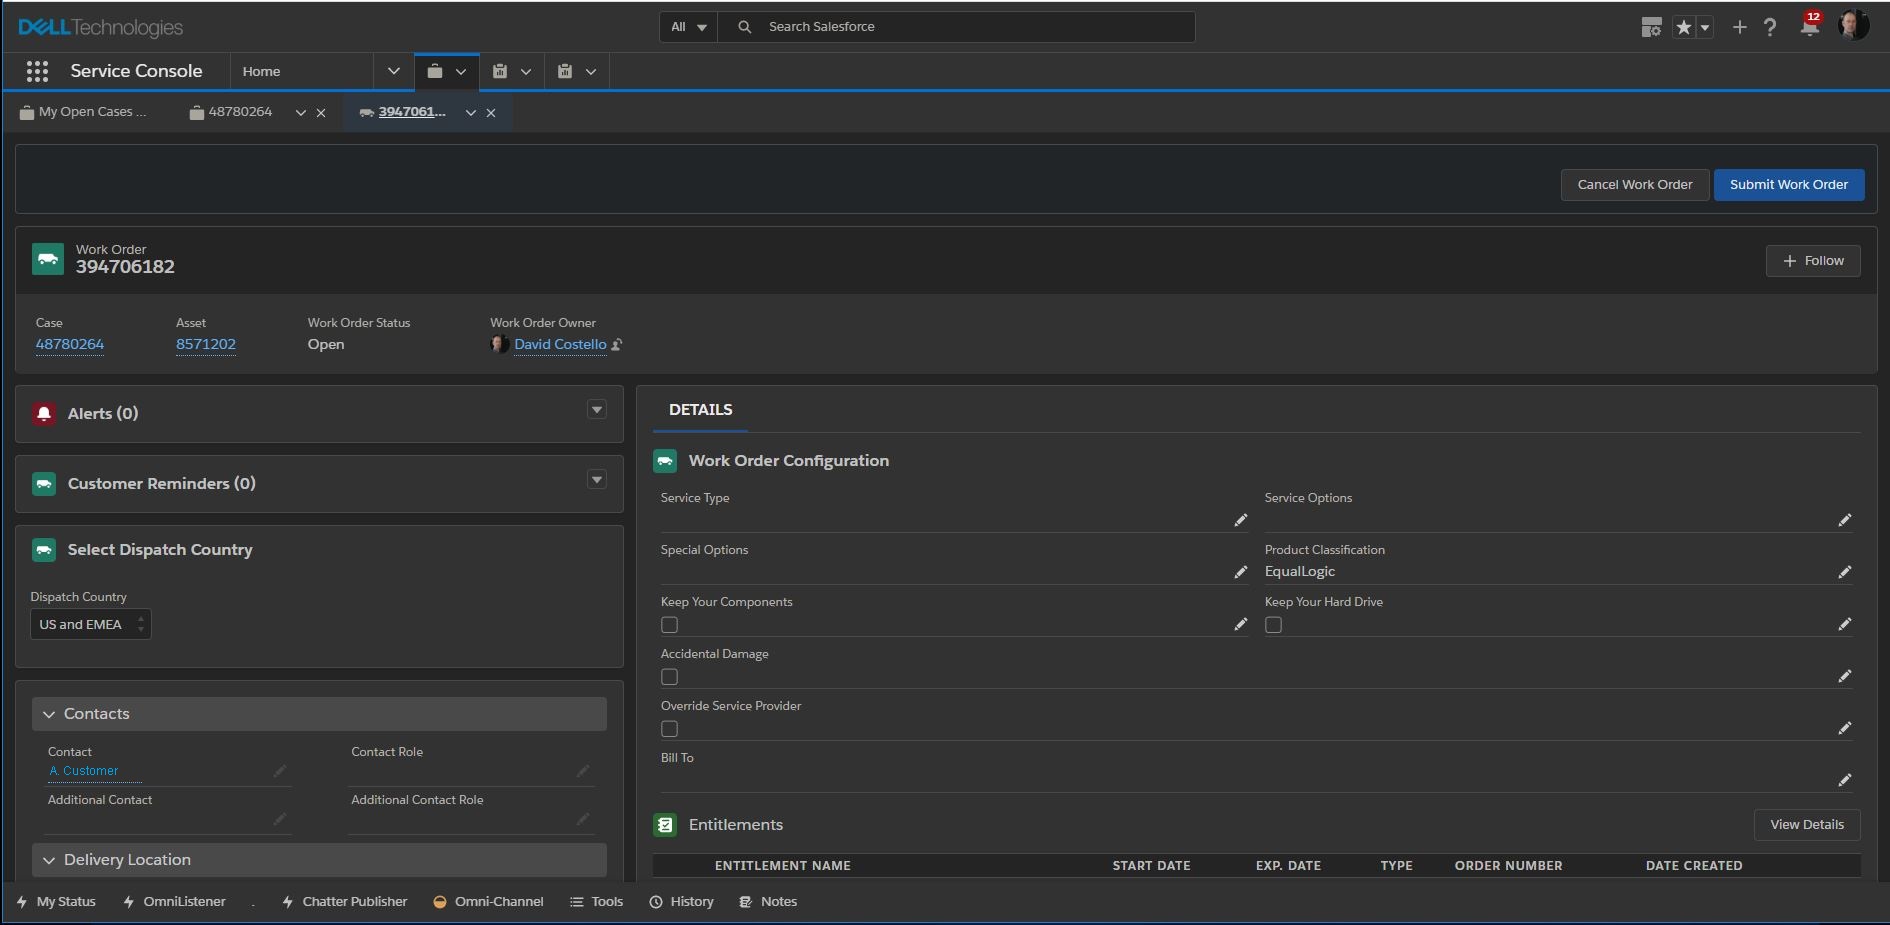1890x925 pixels.
Task: Enable Keep Your Components checkbox
Action: click(x=670, y=625)
